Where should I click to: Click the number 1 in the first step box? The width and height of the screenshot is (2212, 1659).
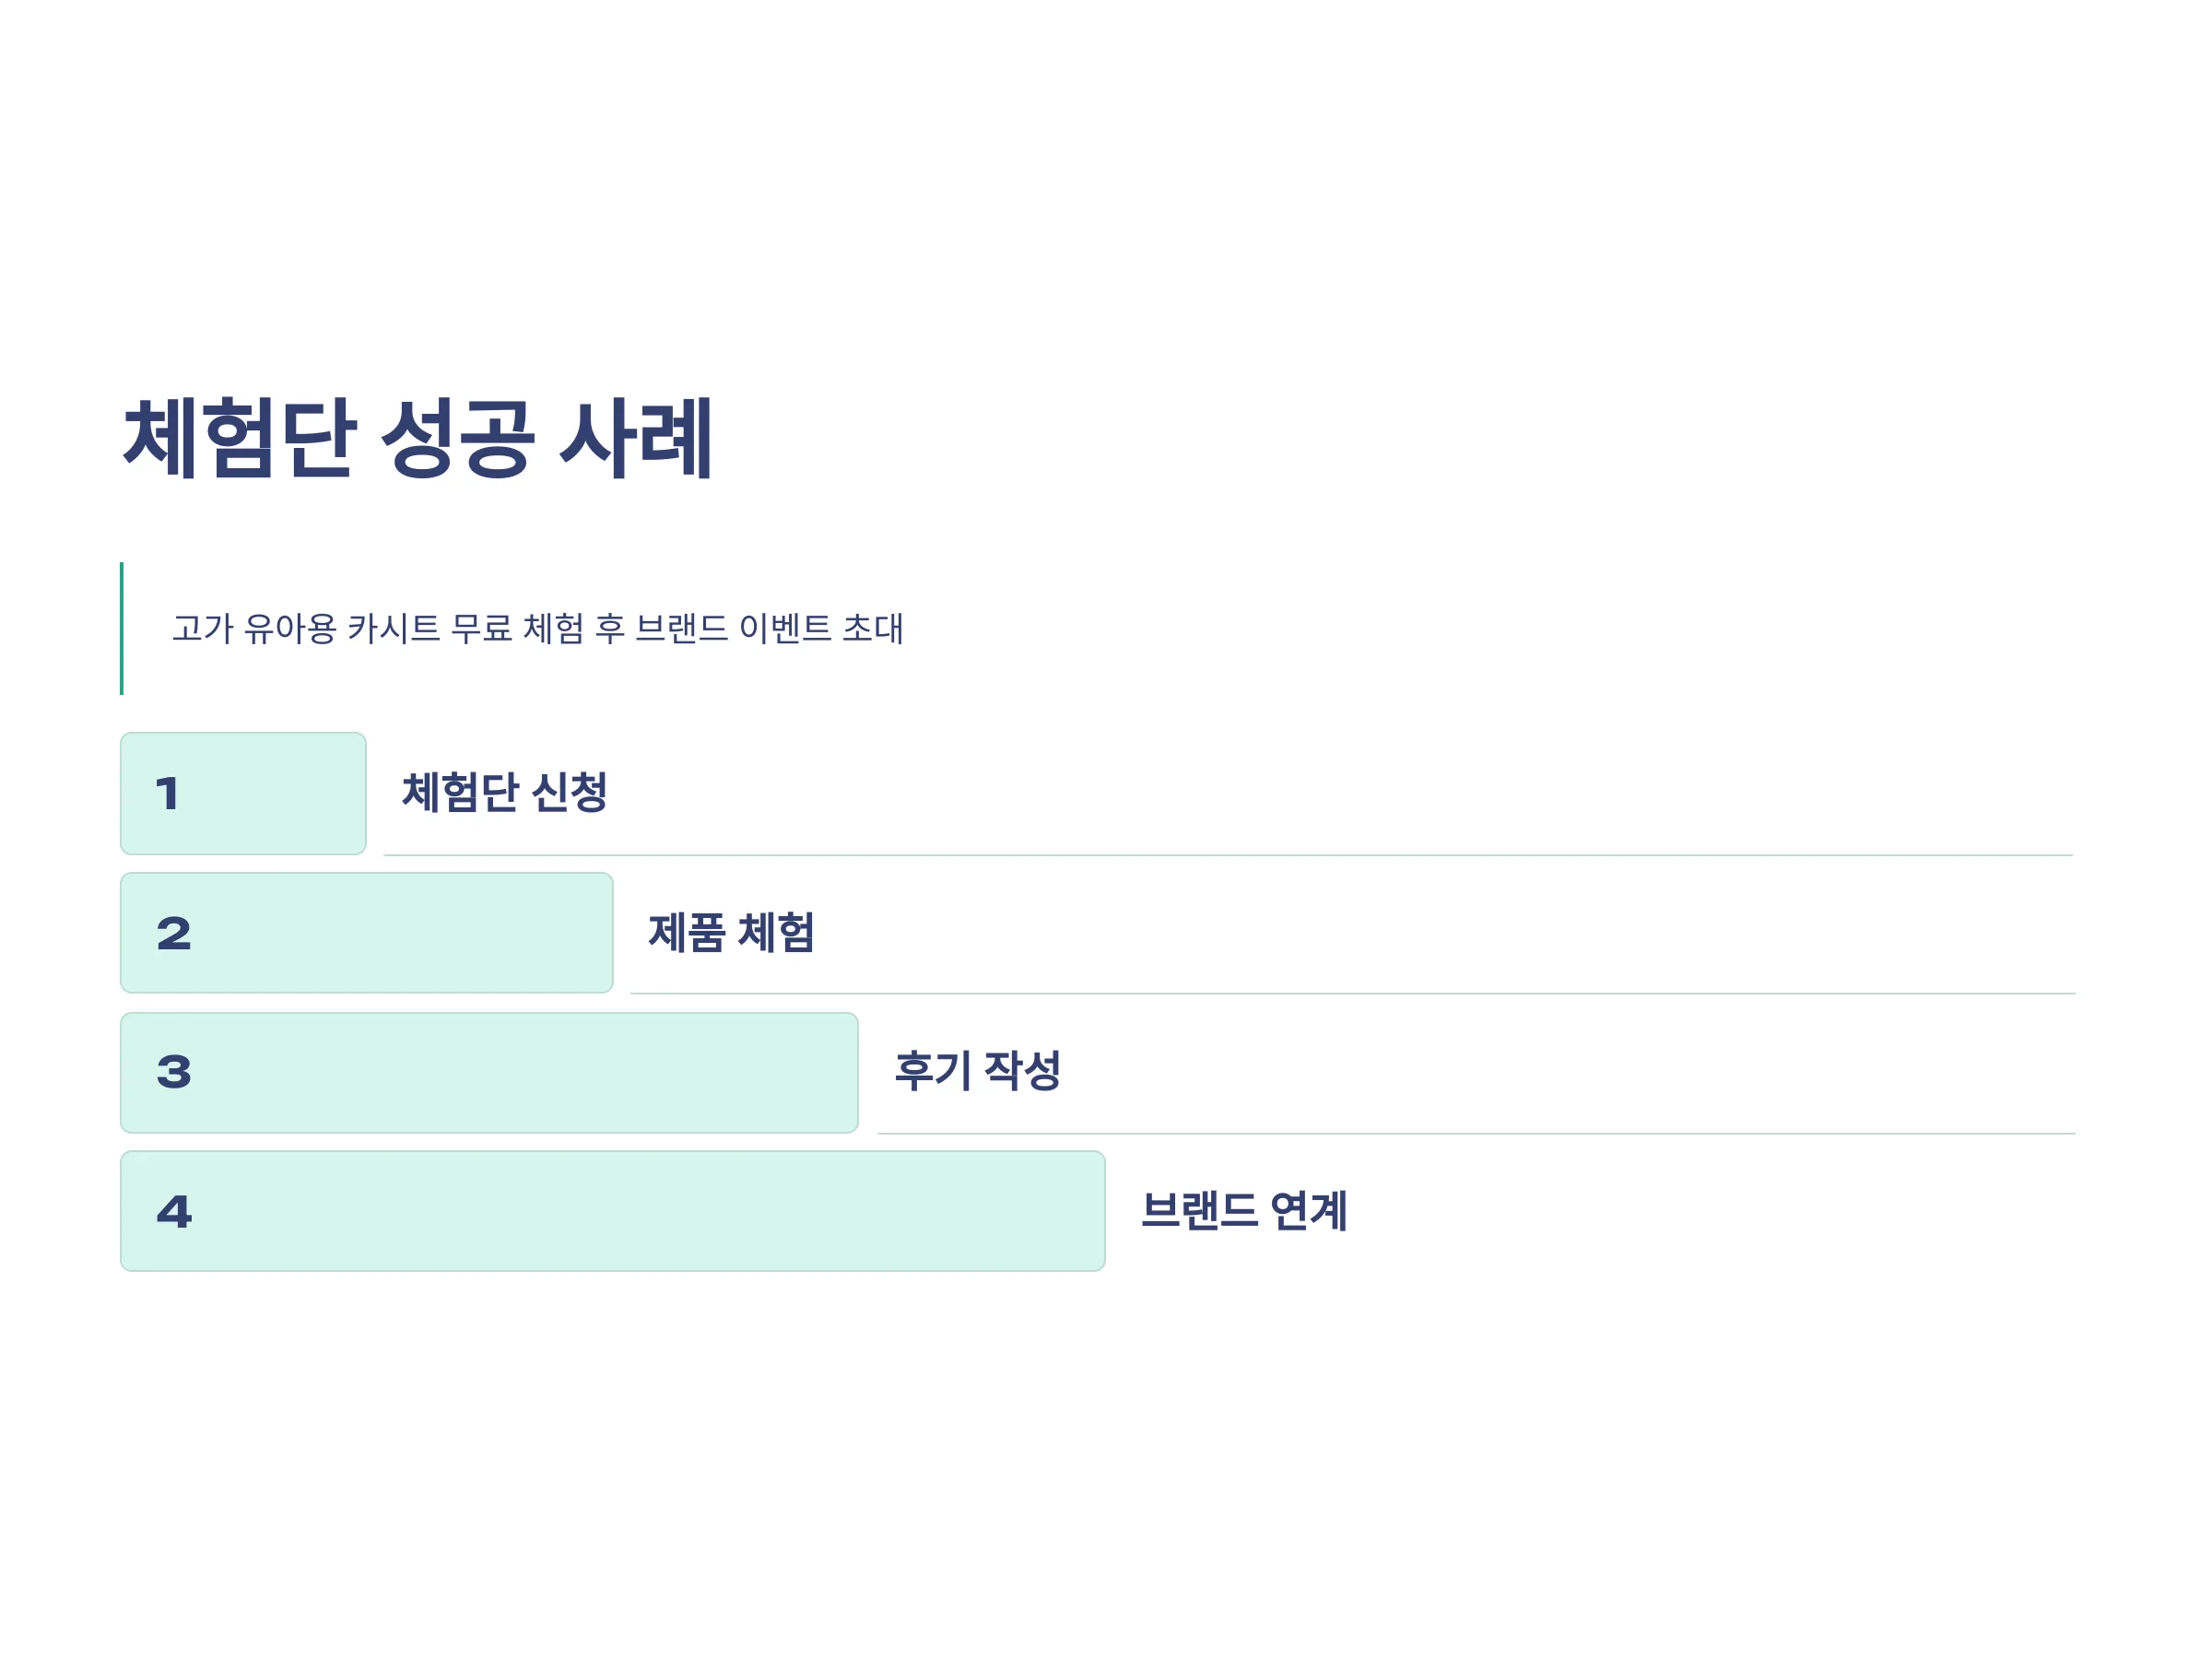(x=167, y=794)
